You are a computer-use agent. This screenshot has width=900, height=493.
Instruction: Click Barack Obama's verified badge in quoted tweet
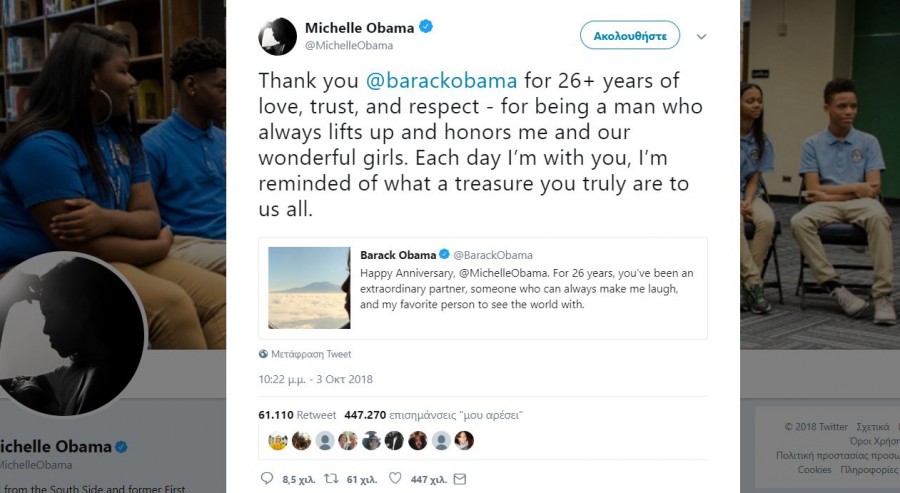point(445,255)
